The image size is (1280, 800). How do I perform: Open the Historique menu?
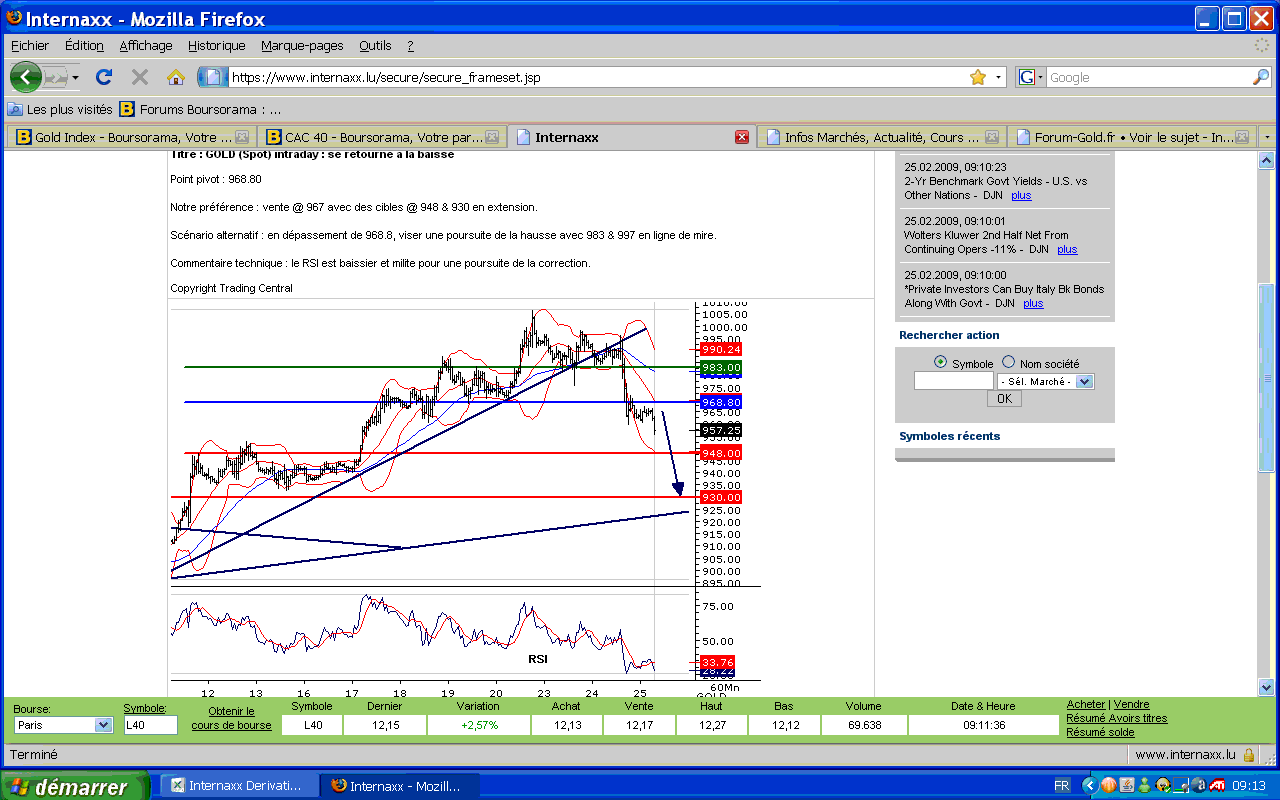click(216, 46)
